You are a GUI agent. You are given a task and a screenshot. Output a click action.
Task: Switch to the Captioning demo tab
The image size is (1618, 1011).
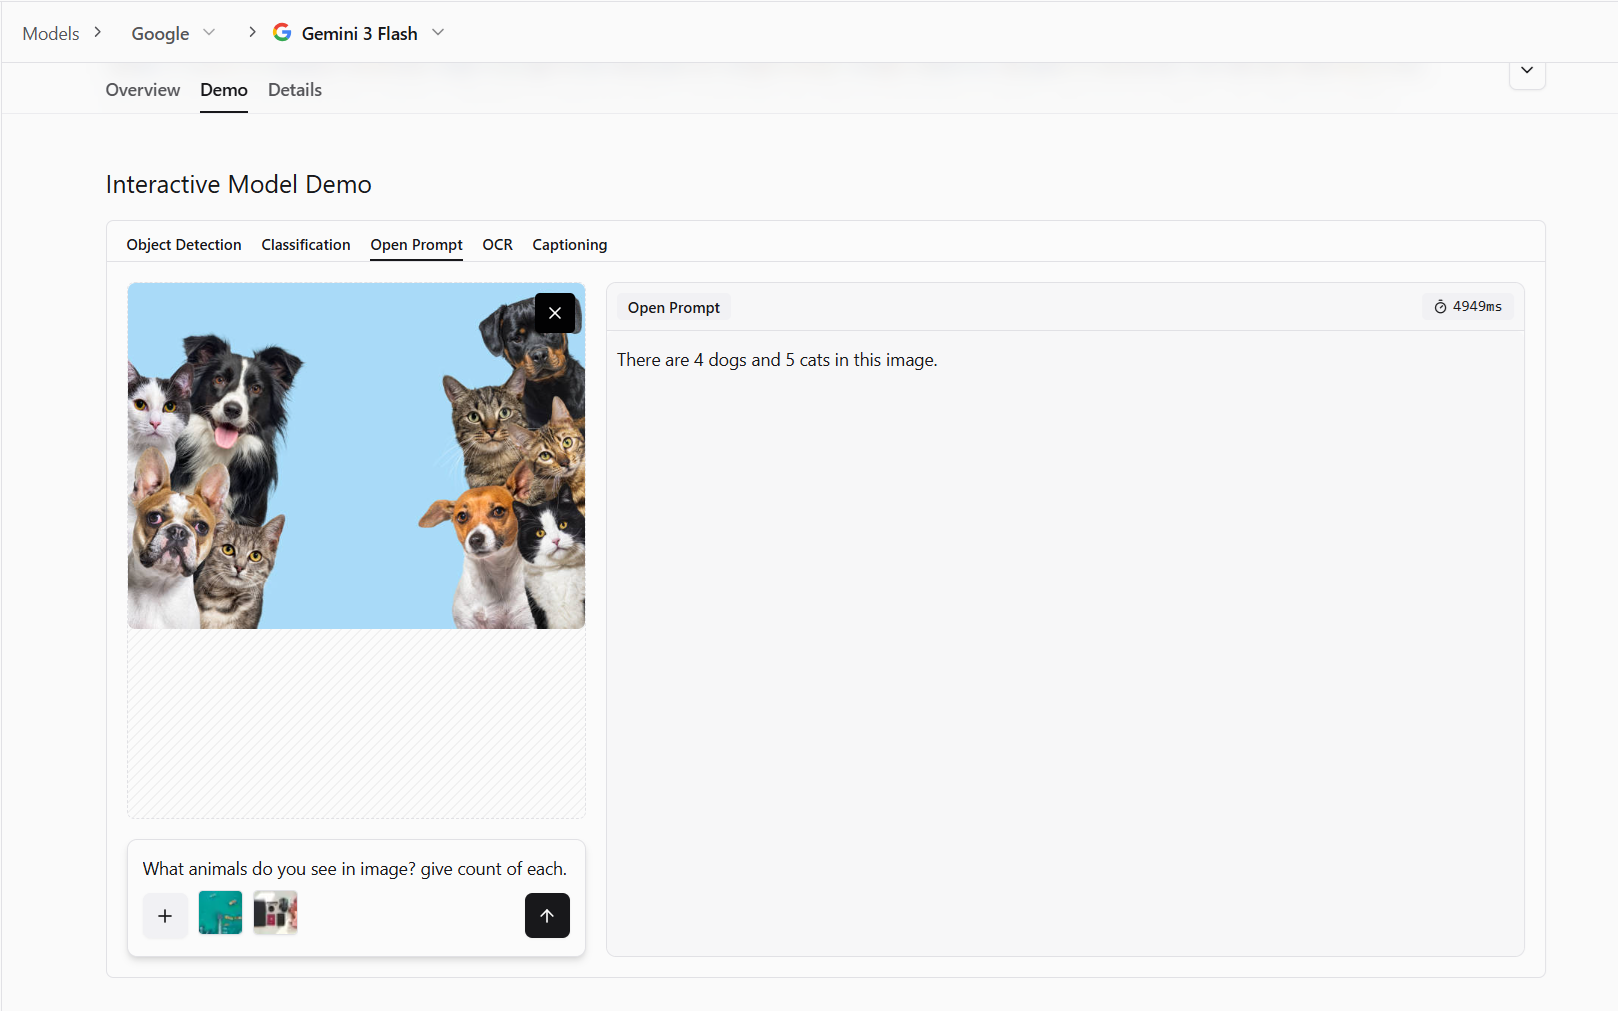pyautogui.click(x=569, y=245)
